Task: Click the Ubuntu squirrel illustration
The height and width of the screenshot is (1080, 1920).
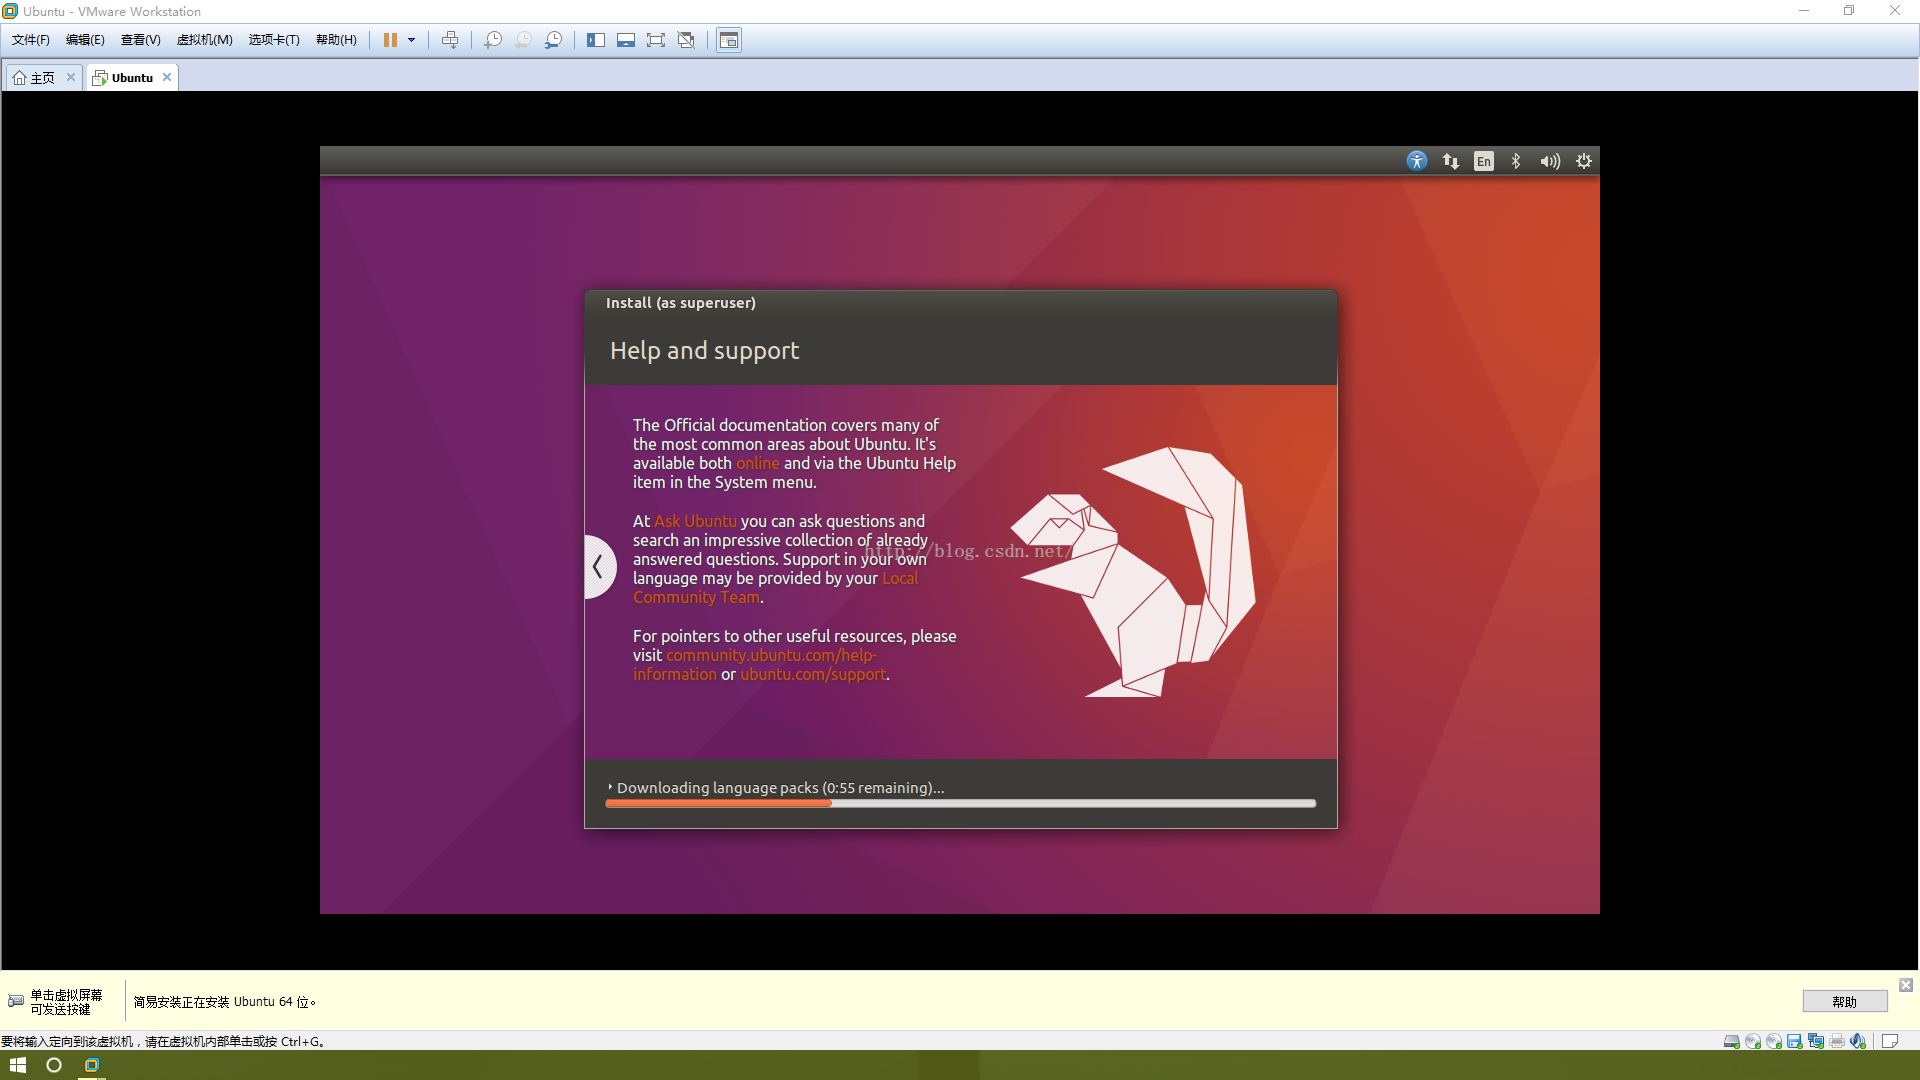Action: [x=1132, y=572]
